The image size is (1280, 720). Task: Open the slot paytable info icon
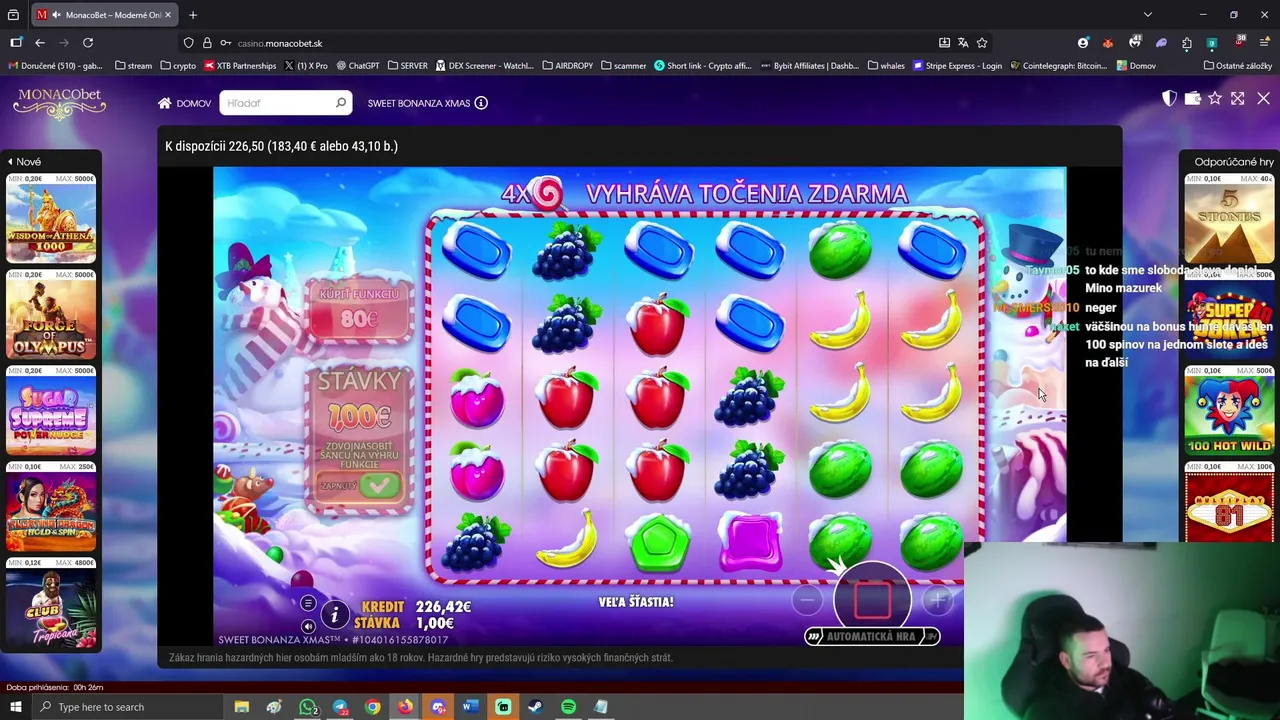[x=335, y=614]
